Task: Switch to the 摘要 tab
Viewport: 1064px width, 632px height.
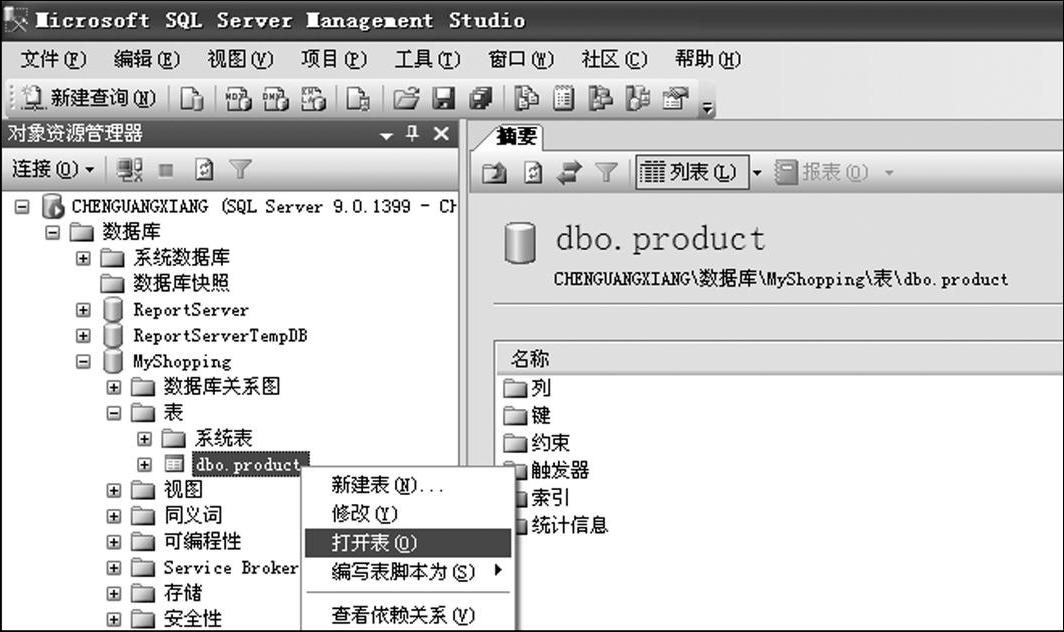Action: [x=515, y=137]
